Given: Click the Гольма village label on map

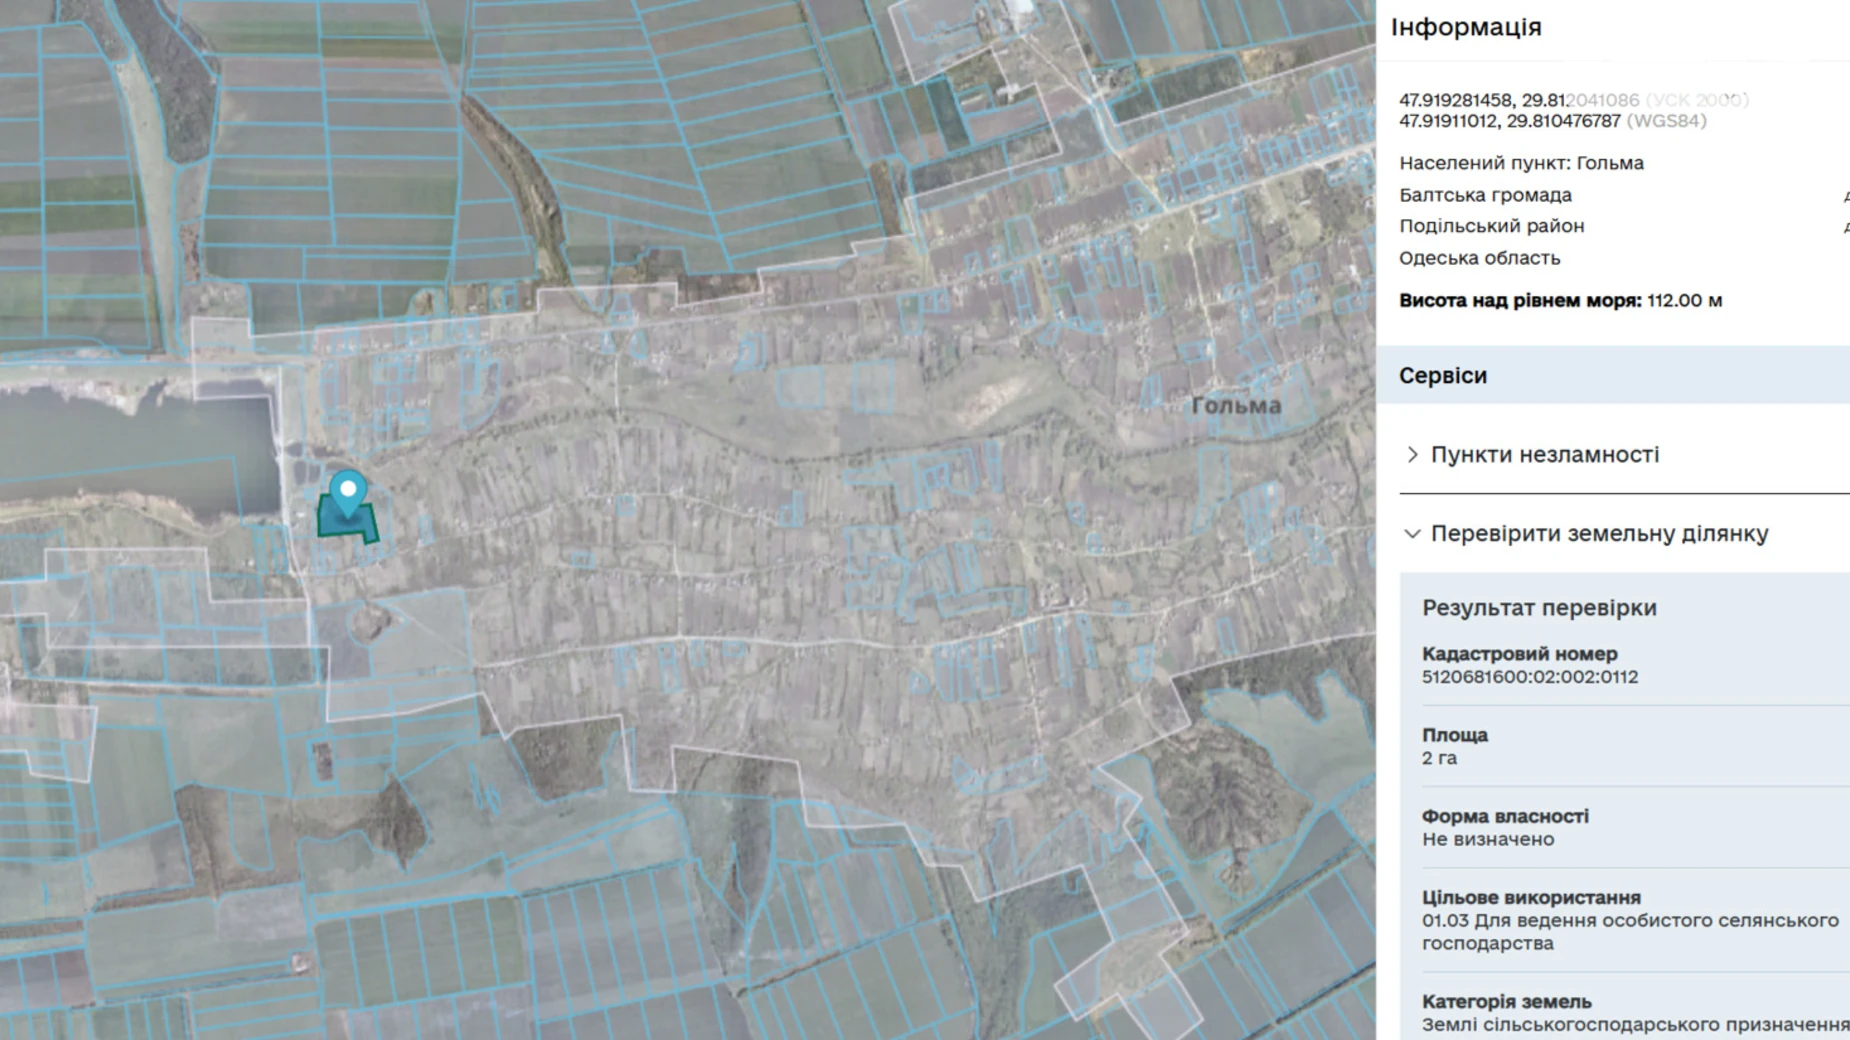Looking at the screenshot, I should (x=1235, y=406).
